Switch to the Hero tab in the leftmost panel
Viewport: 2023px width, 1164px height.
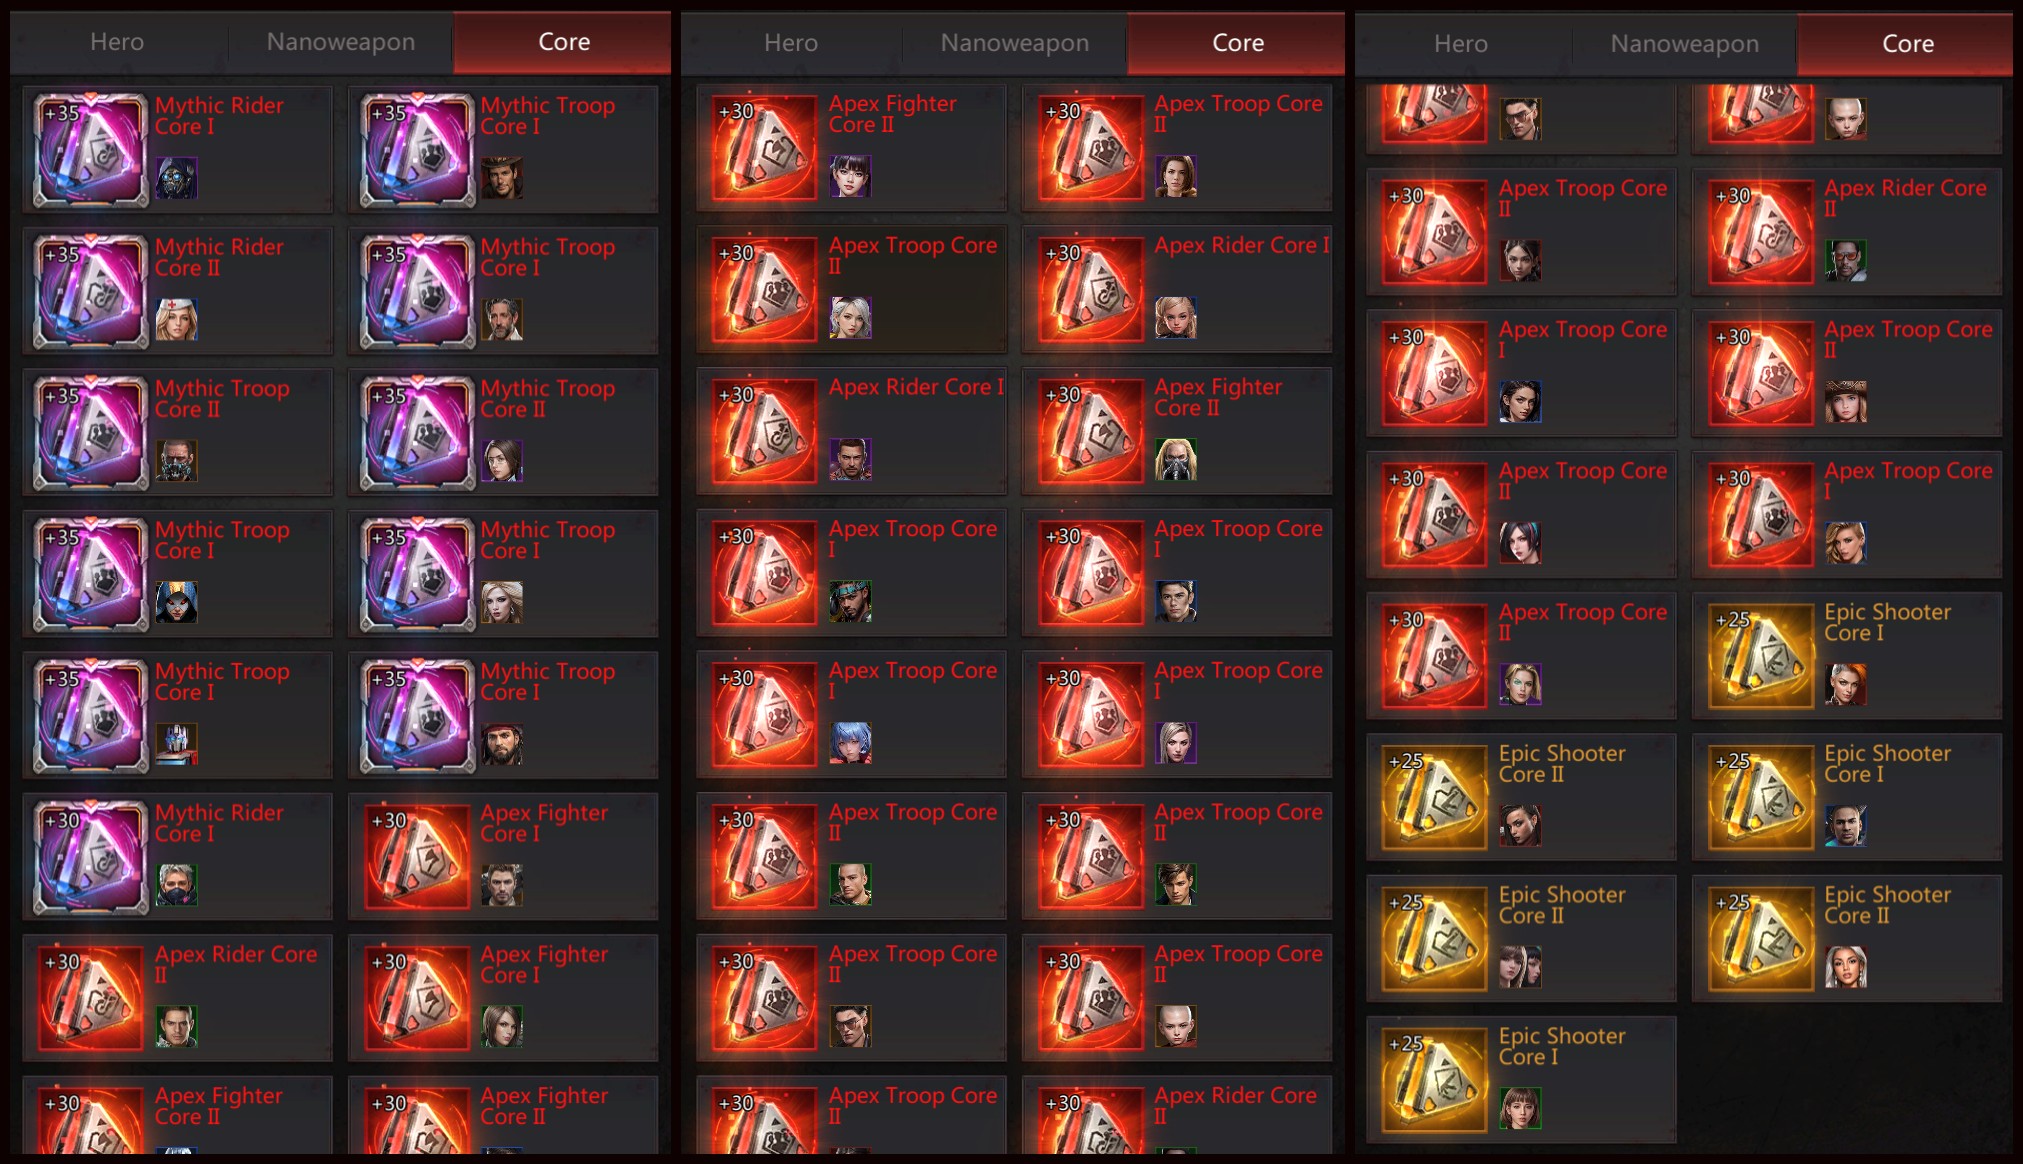117,42
